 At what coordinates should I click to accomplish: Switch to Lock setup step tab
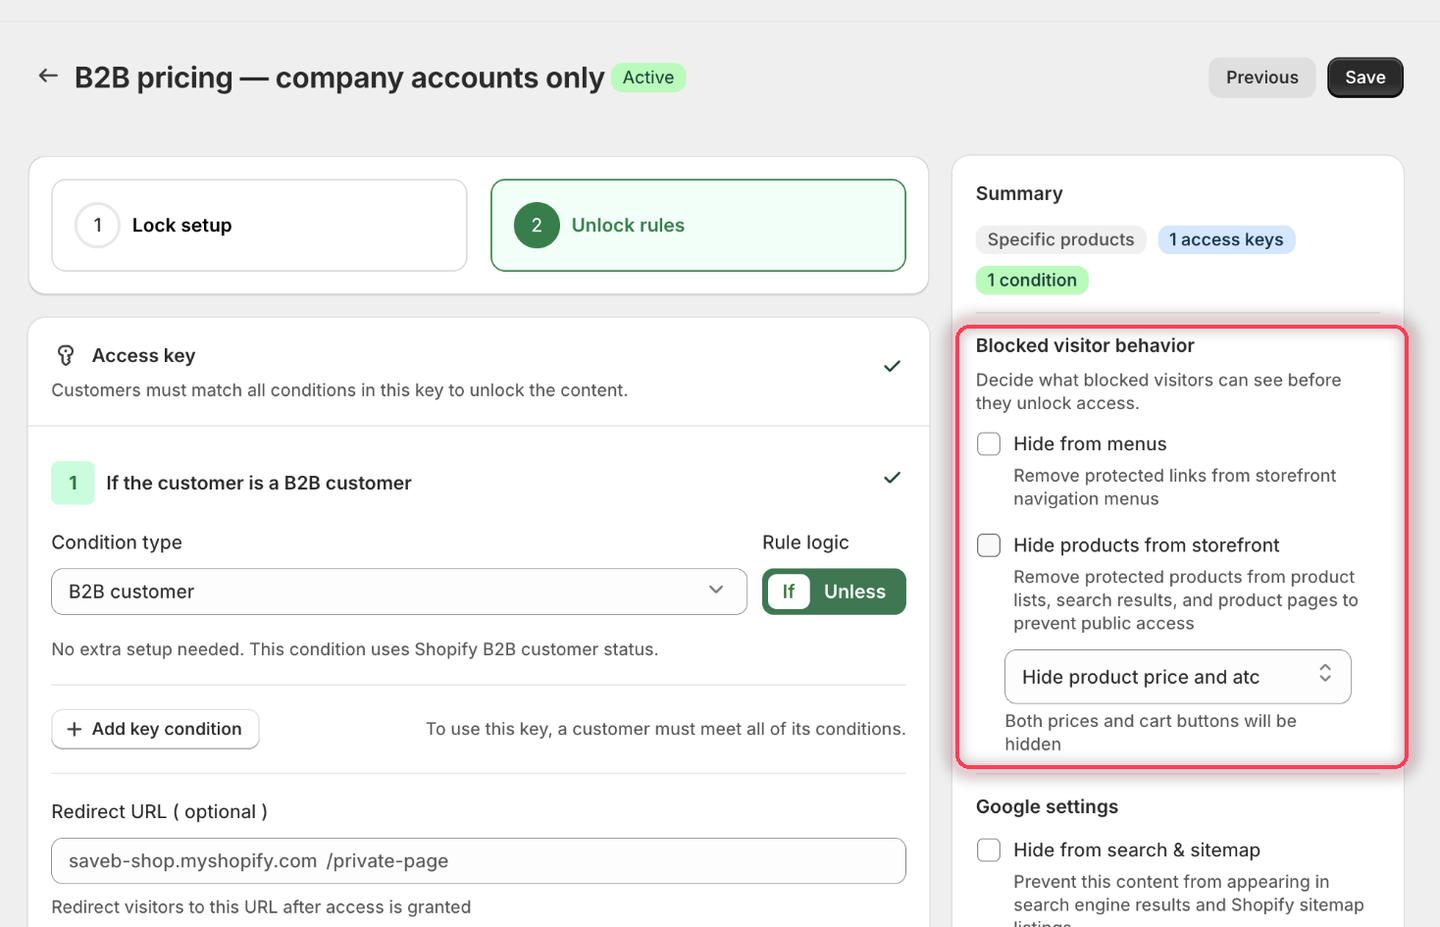click(x=259, y=225)
